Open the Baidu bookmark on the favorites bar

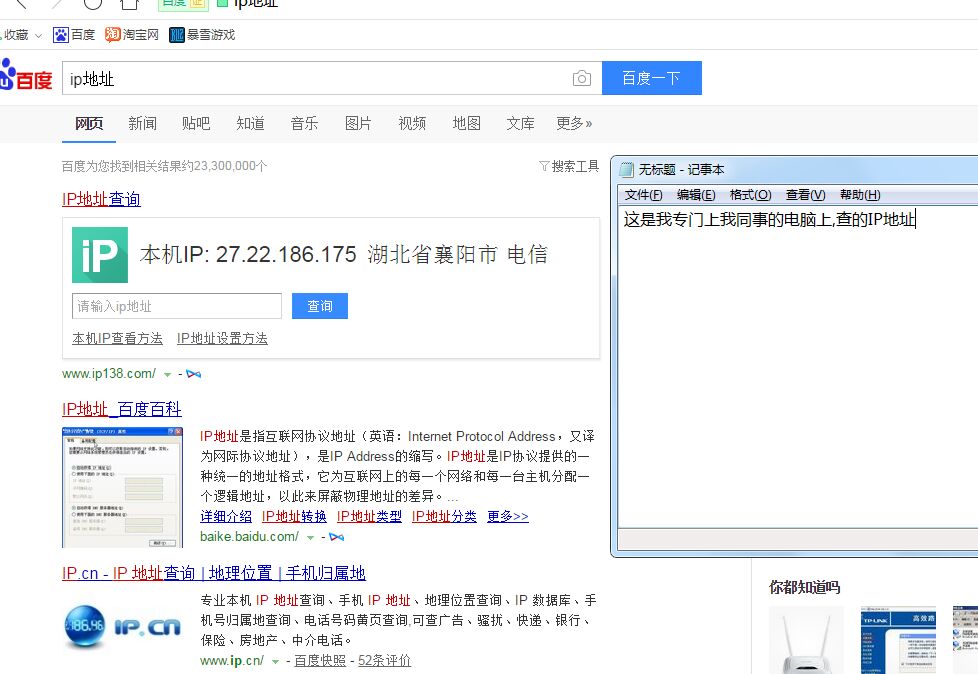click(74, 33)
